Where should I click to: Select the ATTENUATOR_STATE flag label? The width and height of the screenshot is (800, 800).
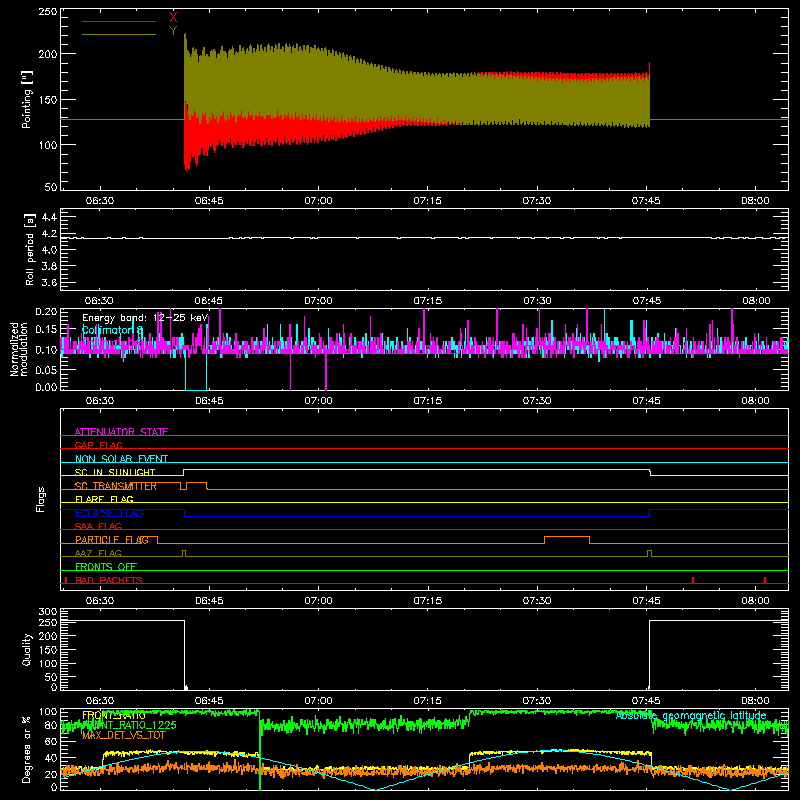(x=121, y=432)
